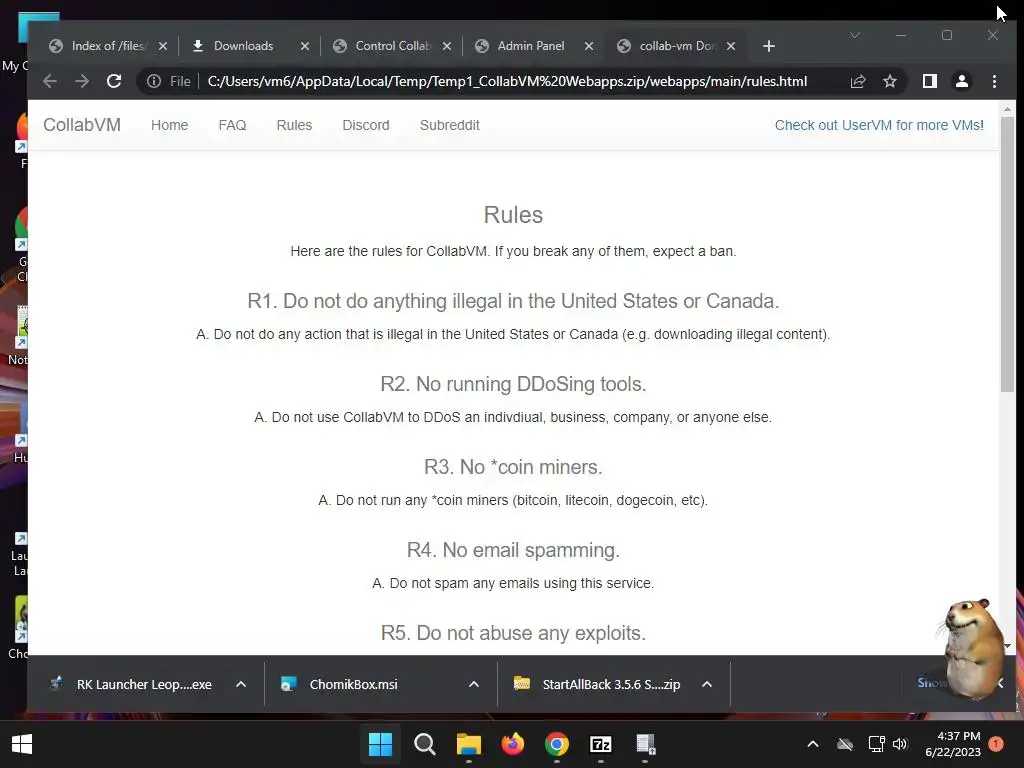Close the Downloads tab
Screen dimensions: 1024x768
304,46
